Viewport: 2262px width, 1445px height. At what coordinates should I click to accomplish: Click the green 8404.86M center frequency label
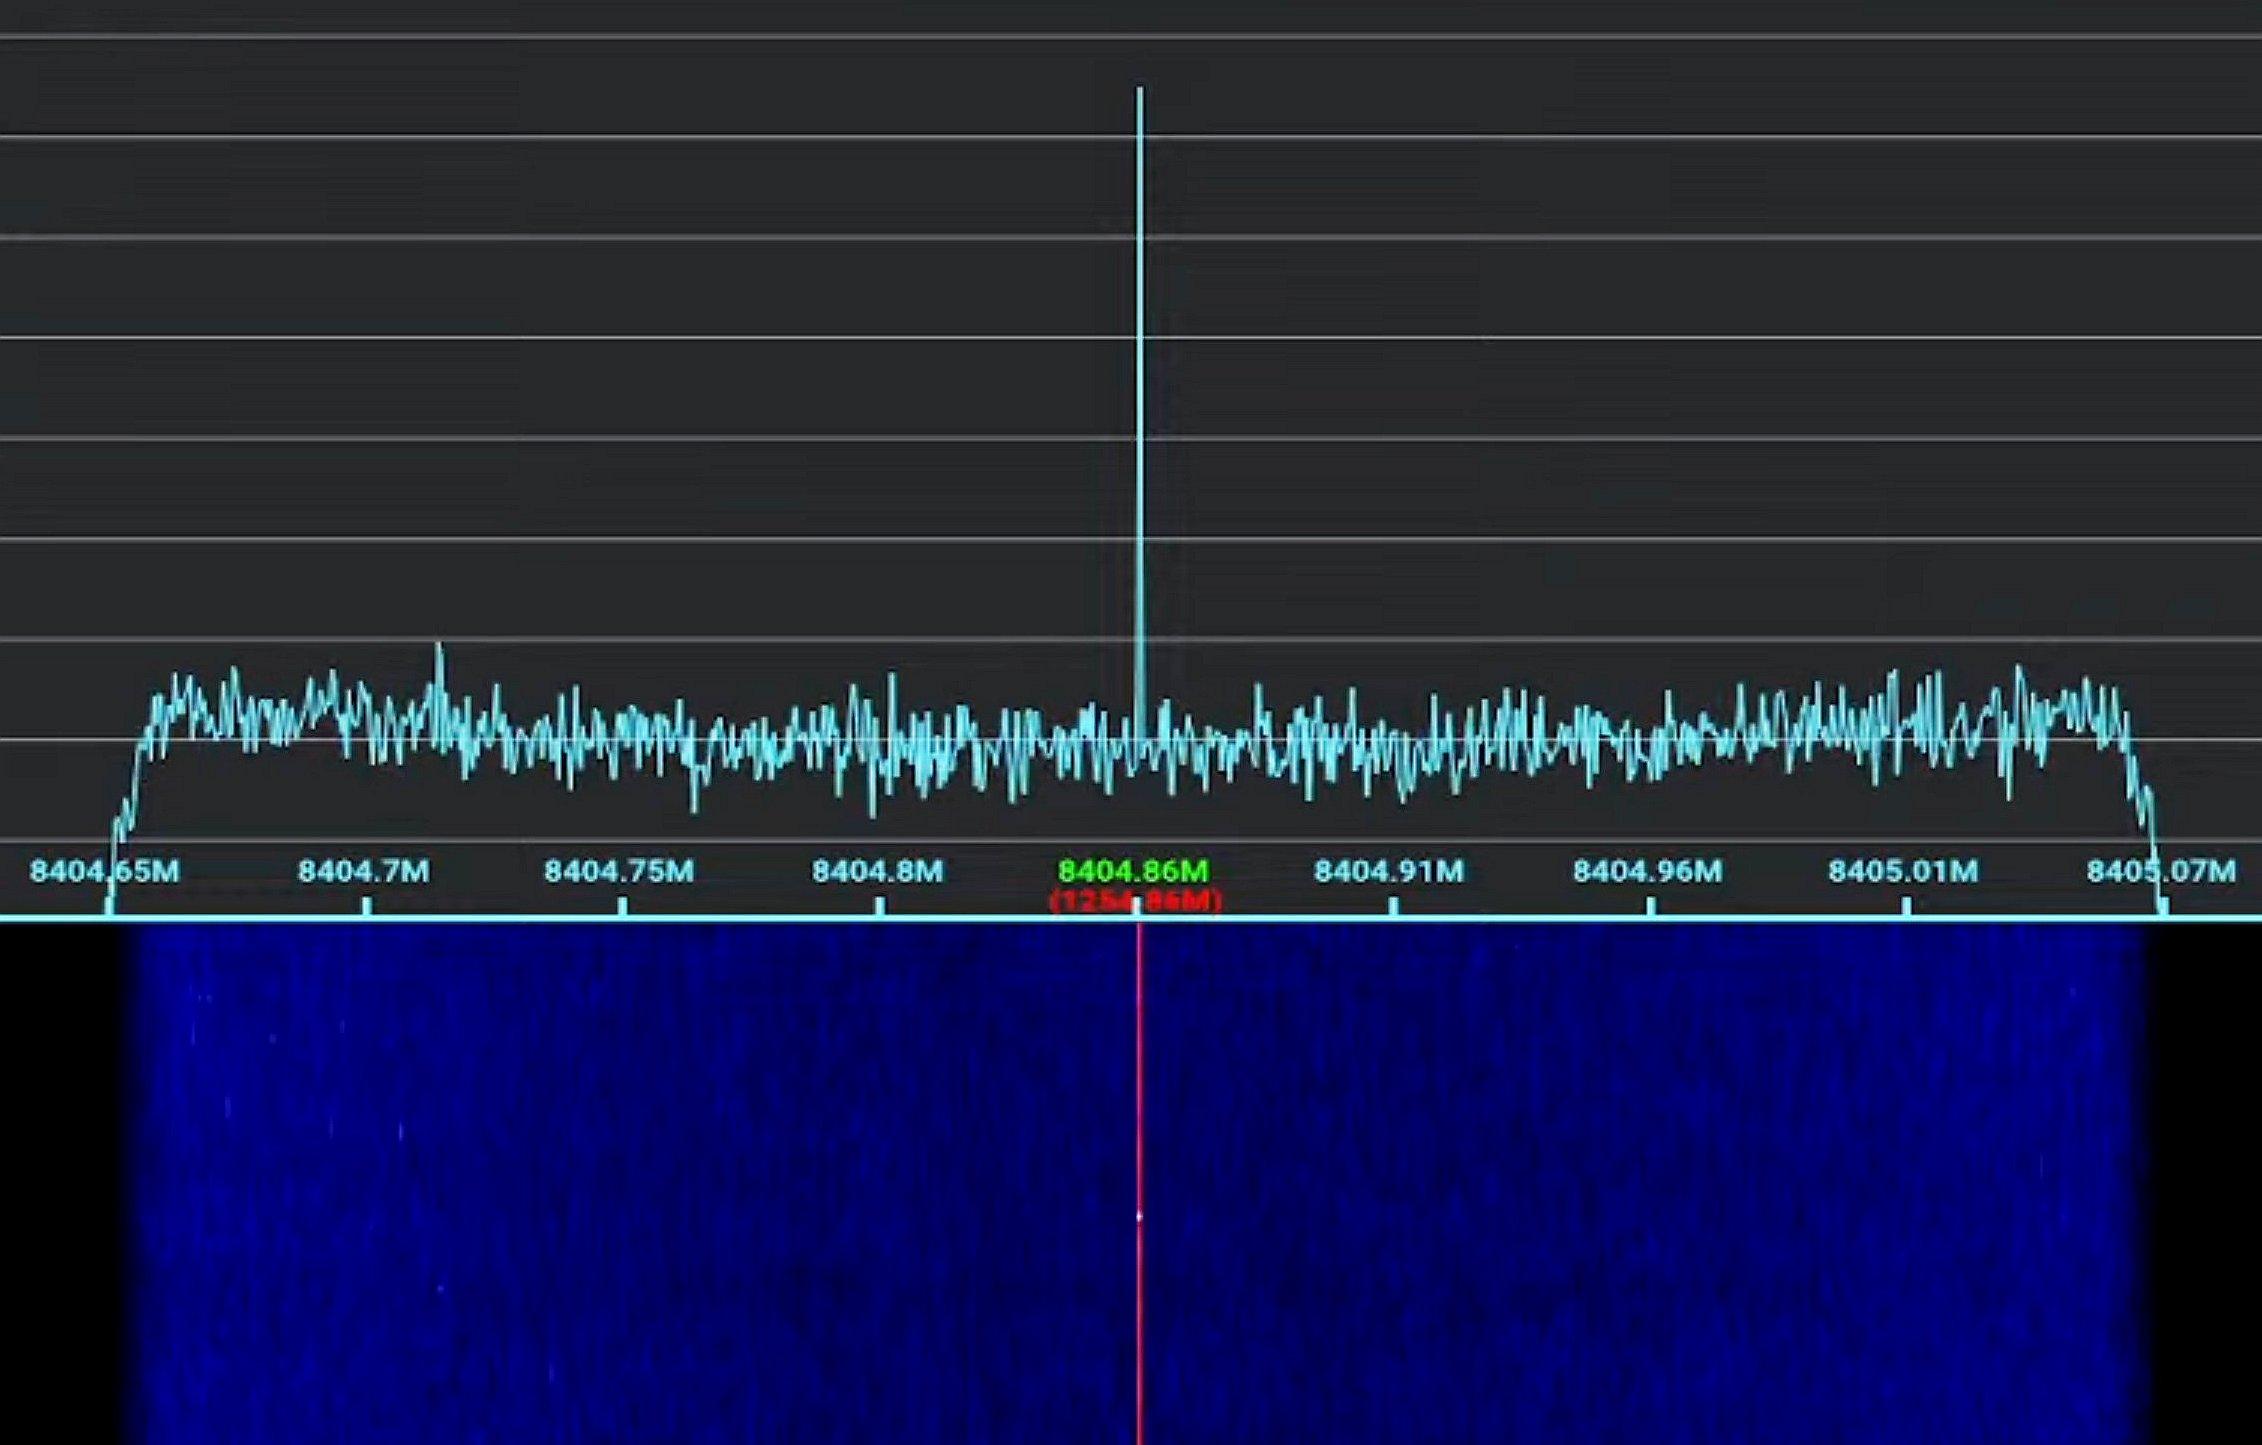click(1133, 870)
